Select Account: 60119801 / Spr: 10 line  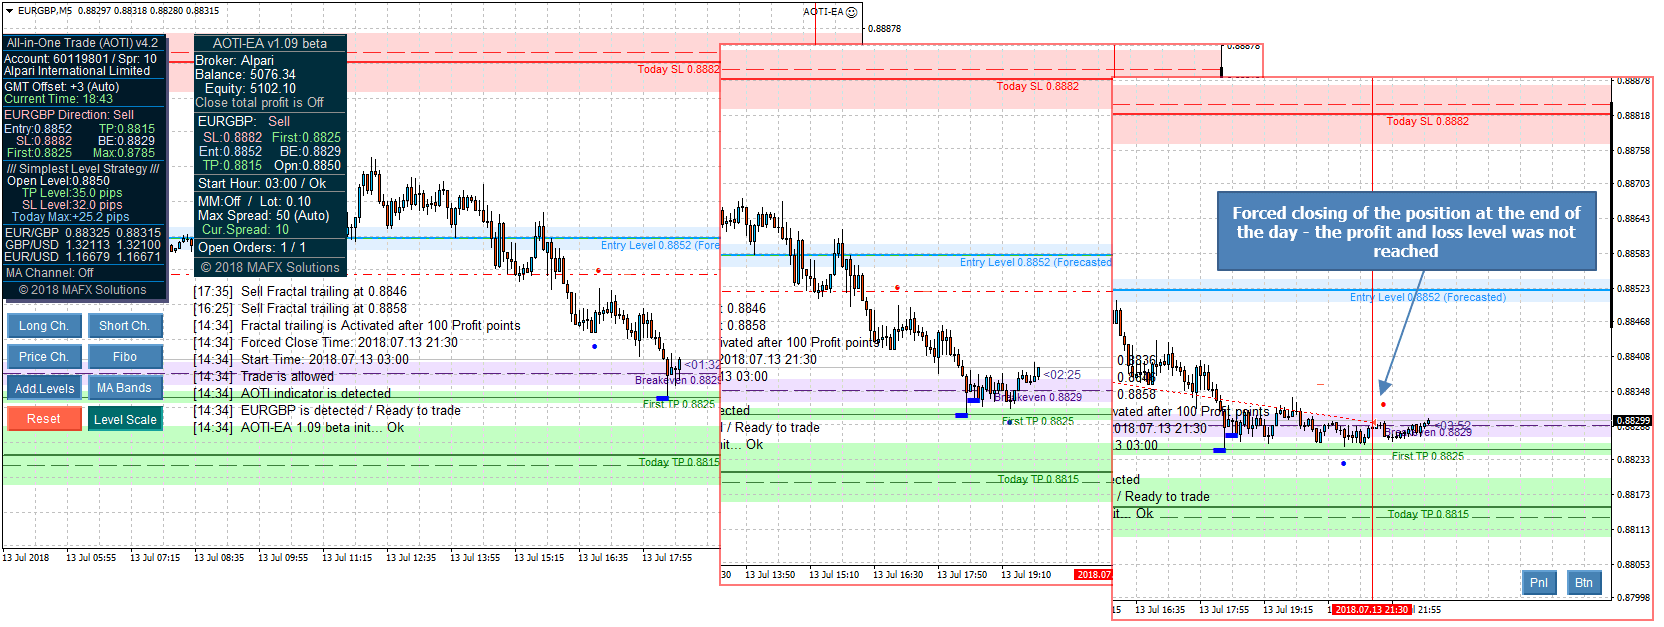tap(81, 59)
